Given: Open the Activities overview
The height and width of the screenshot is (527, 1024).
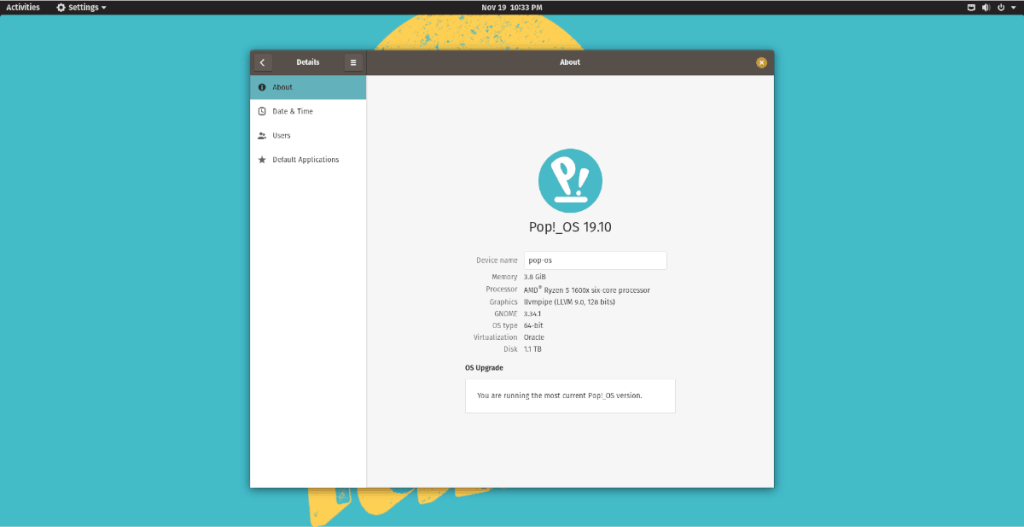Looking at the screenshot, I should pyautogui.click(x=23, y=7).
